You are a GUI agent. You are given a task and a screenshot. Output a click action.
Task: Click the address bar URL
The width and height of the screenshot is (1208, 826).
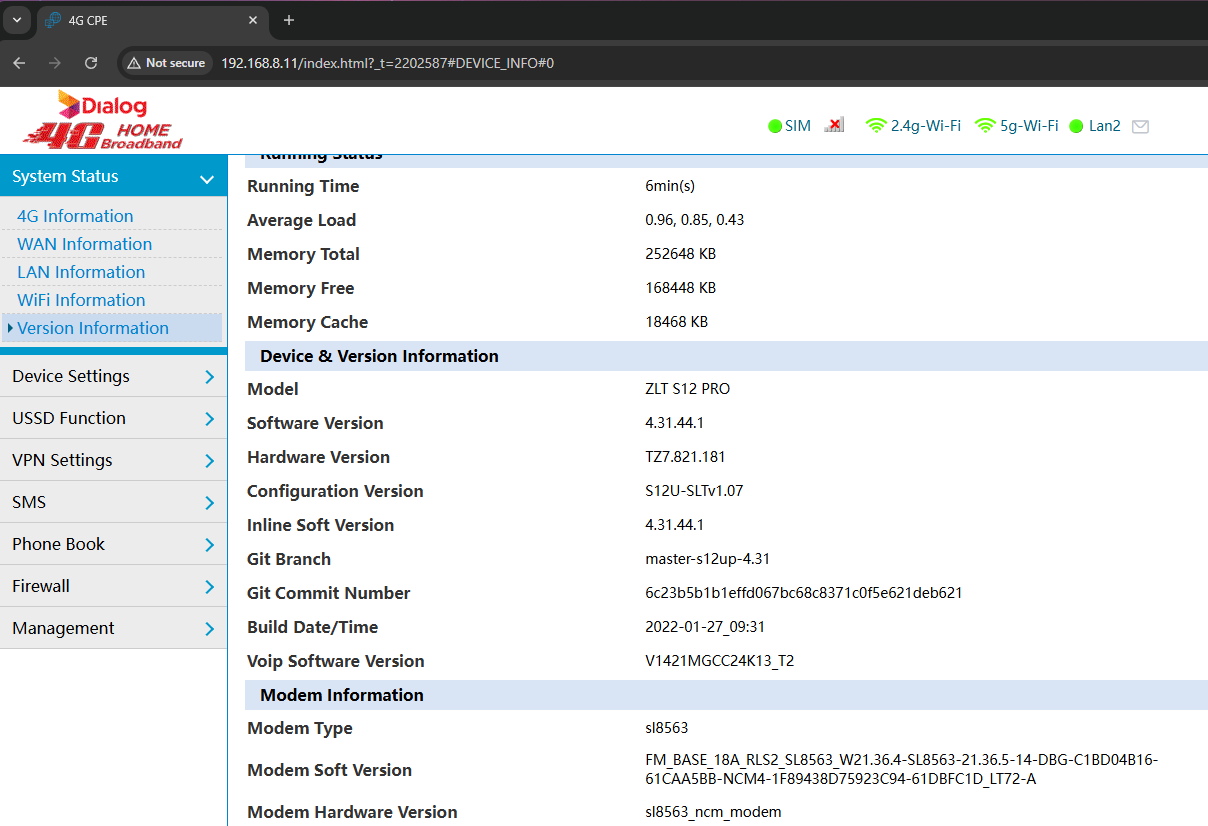click(387, 63)
